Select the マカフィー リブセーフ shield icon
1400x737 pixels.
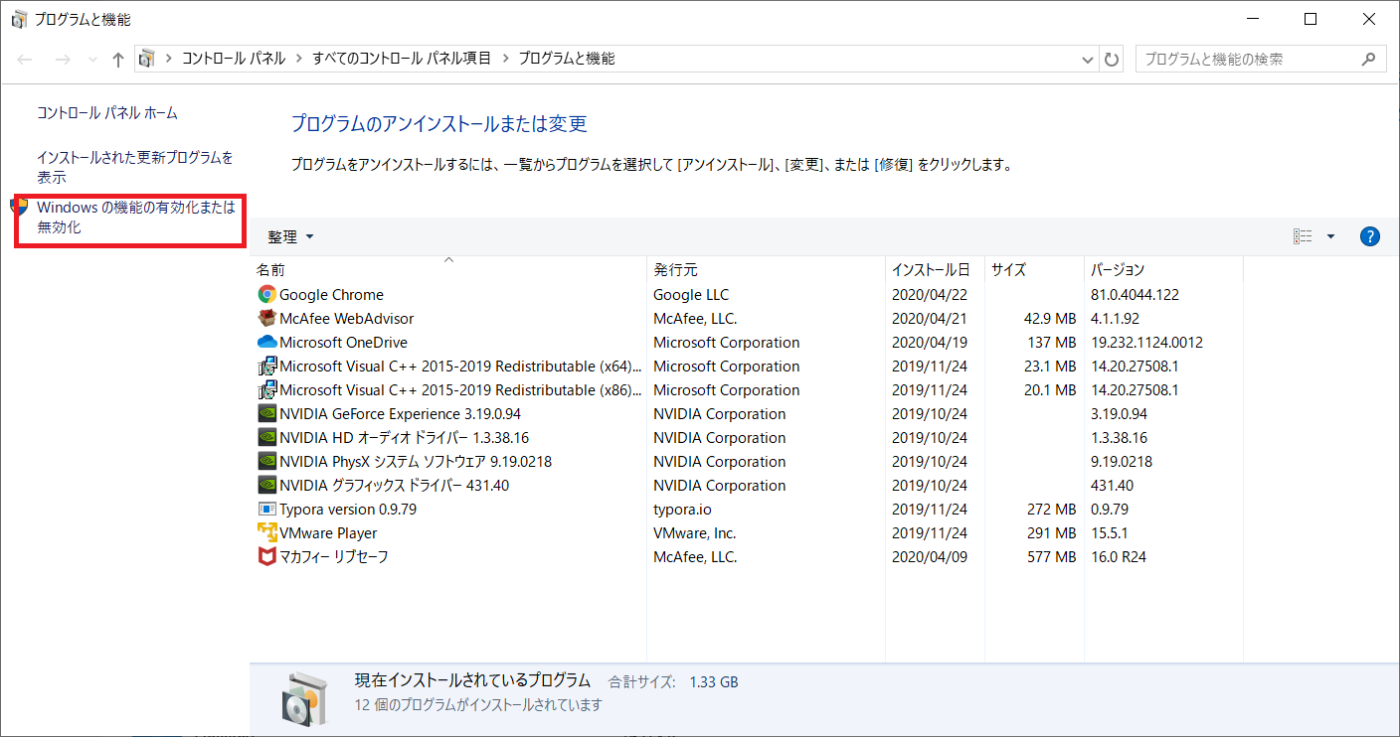point(267,557)
